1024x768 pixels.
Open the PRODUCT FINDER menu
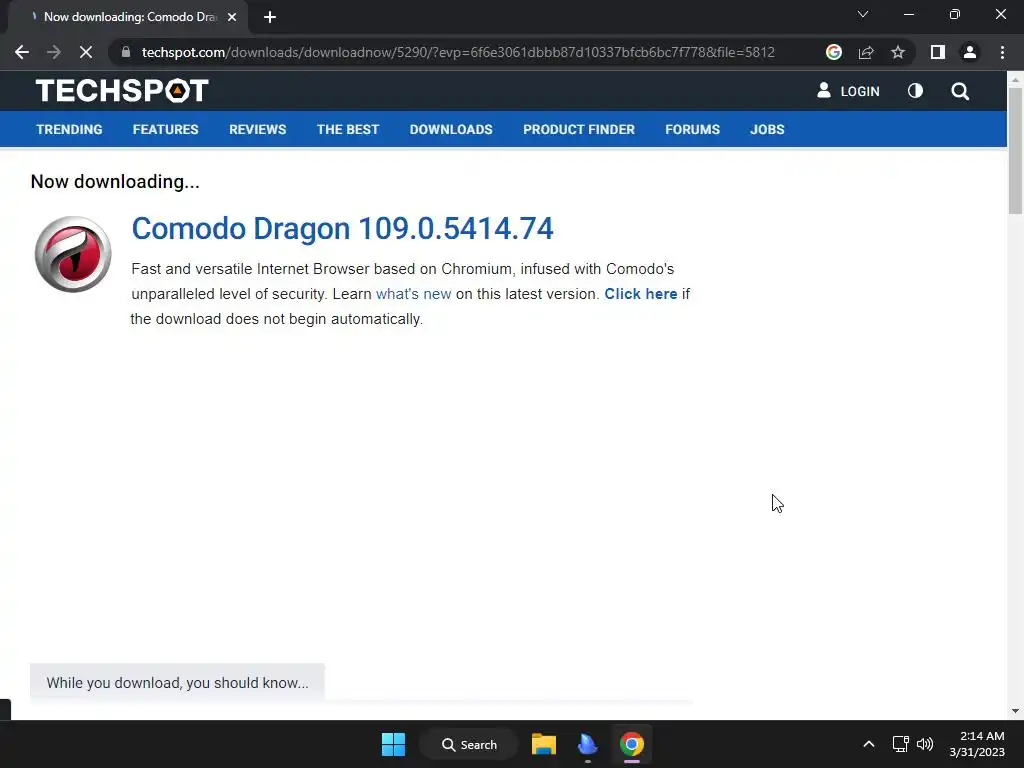(x=579, y=129)
